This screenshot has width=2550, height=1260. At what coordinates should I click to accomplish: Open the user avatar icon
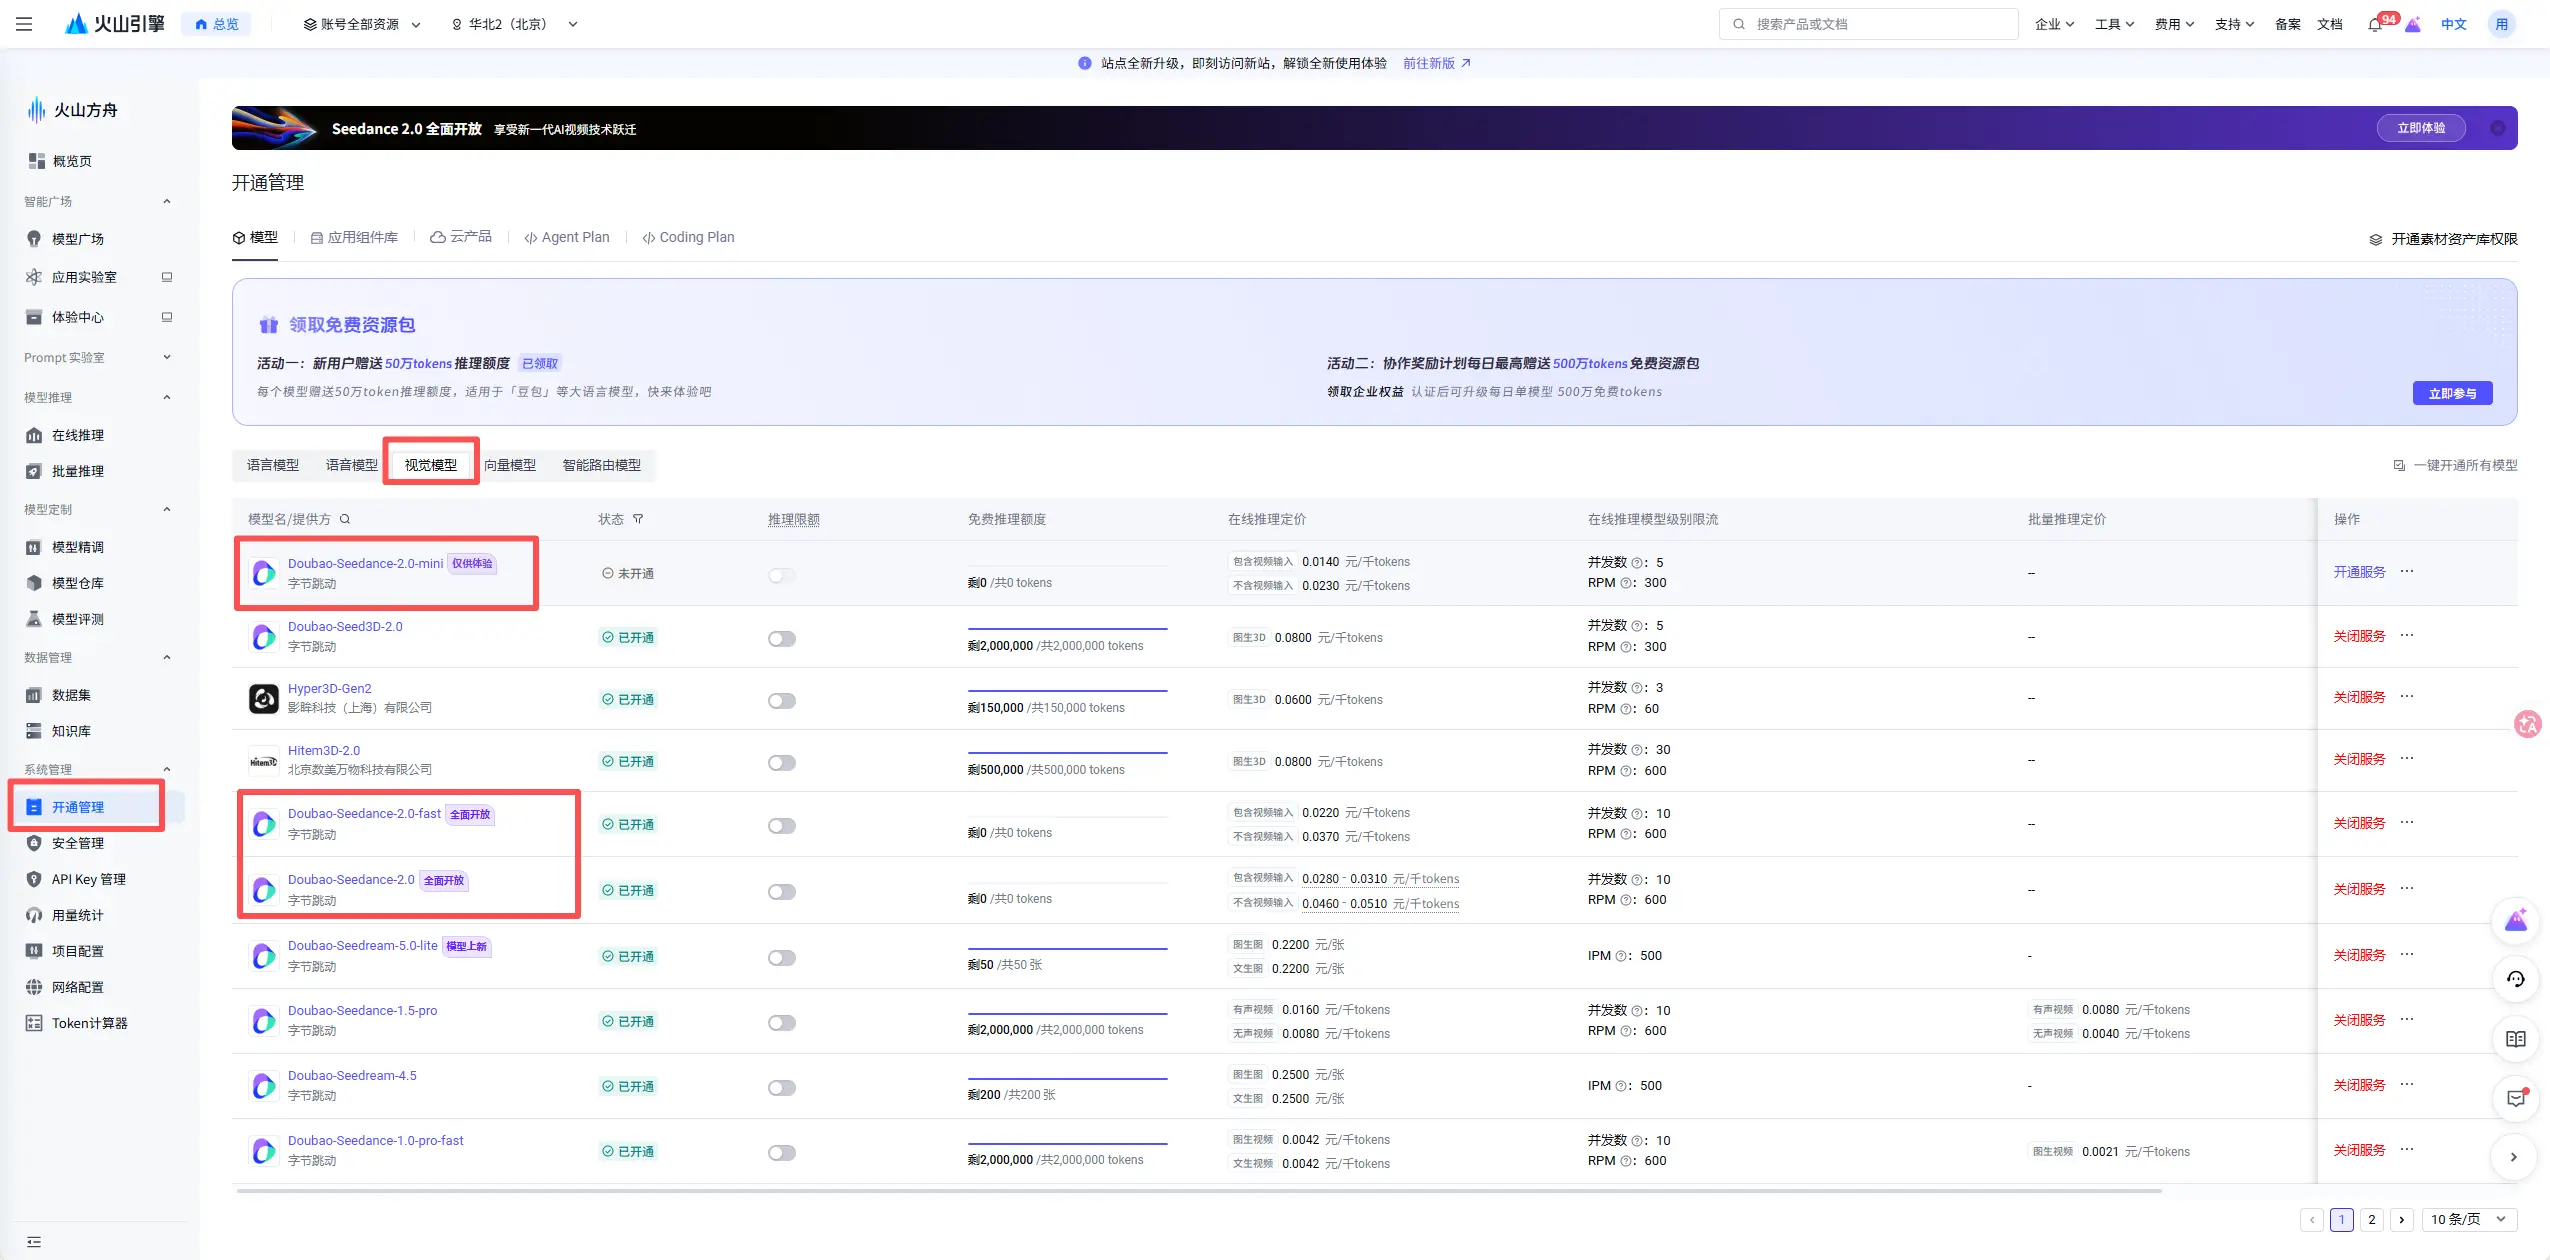click(x=2501, y=24)
